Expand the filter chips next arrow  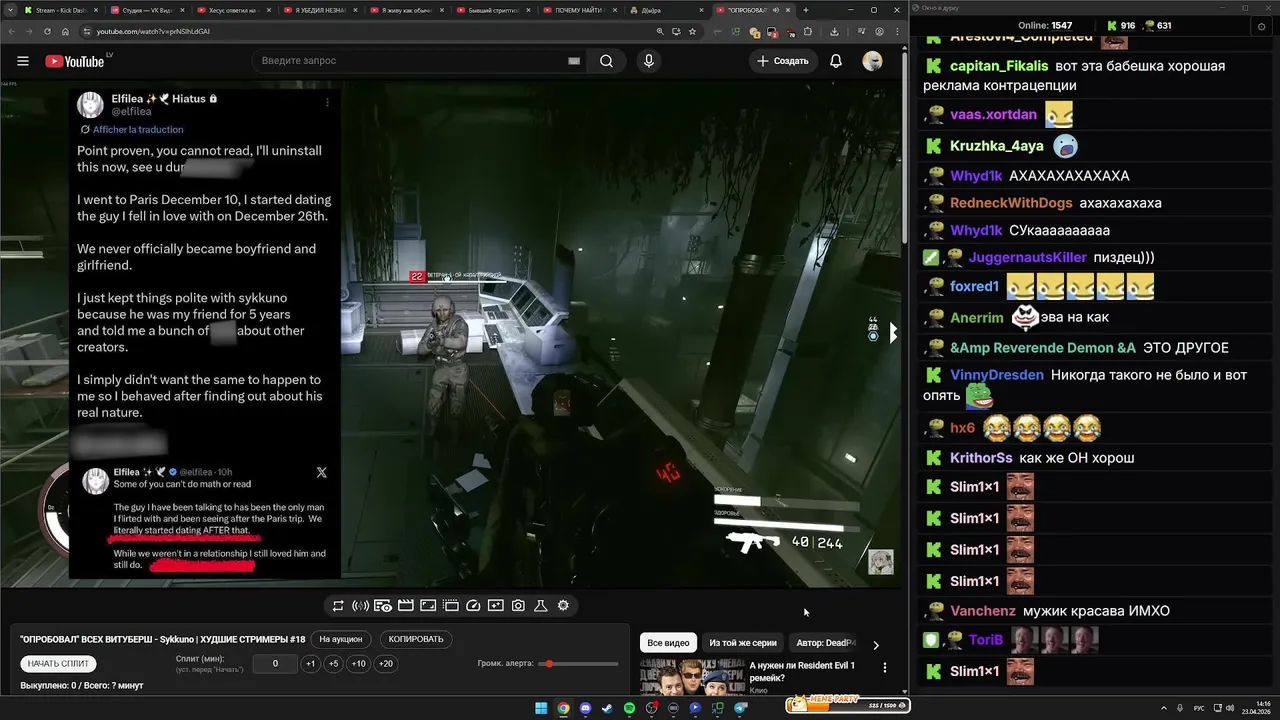tap(876, 645)
